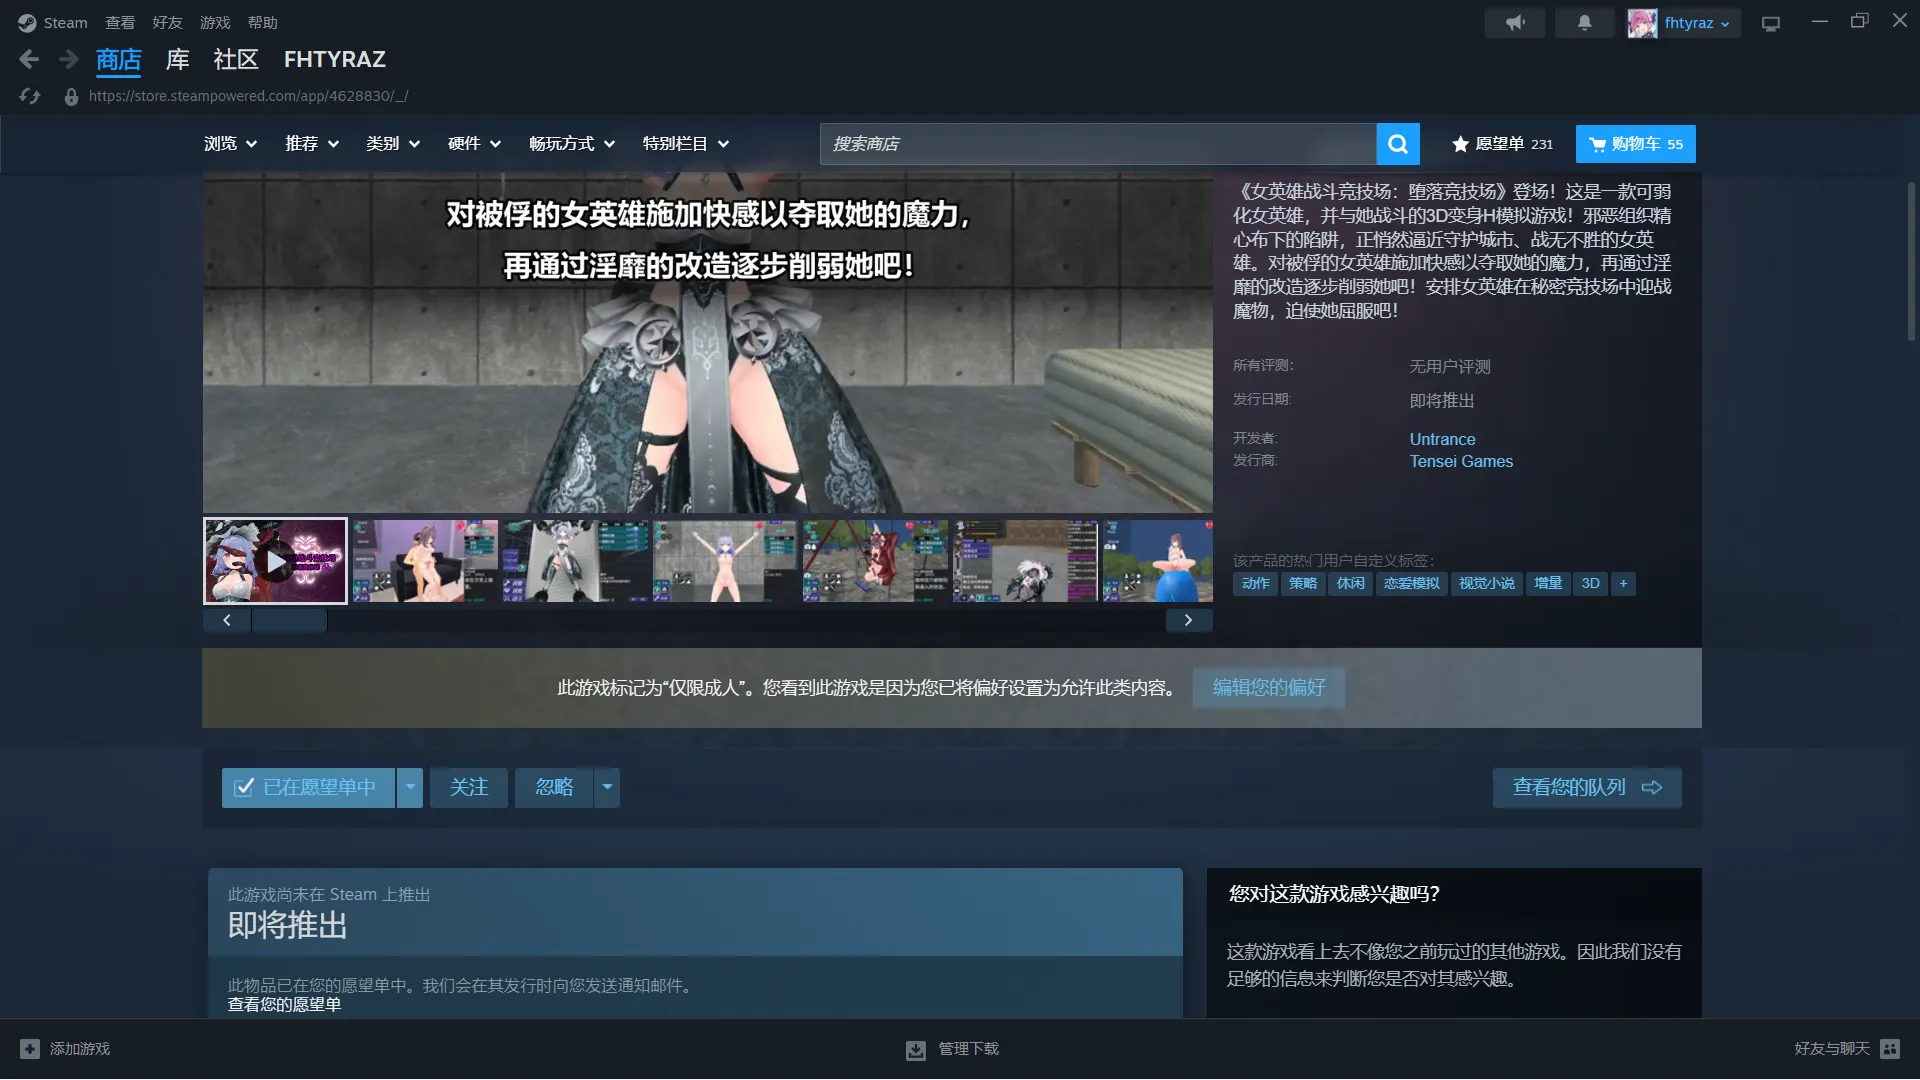Screen dimensions: 1920x1080
Task: Click the 忽略 ignore button
Action: [554, 788]
